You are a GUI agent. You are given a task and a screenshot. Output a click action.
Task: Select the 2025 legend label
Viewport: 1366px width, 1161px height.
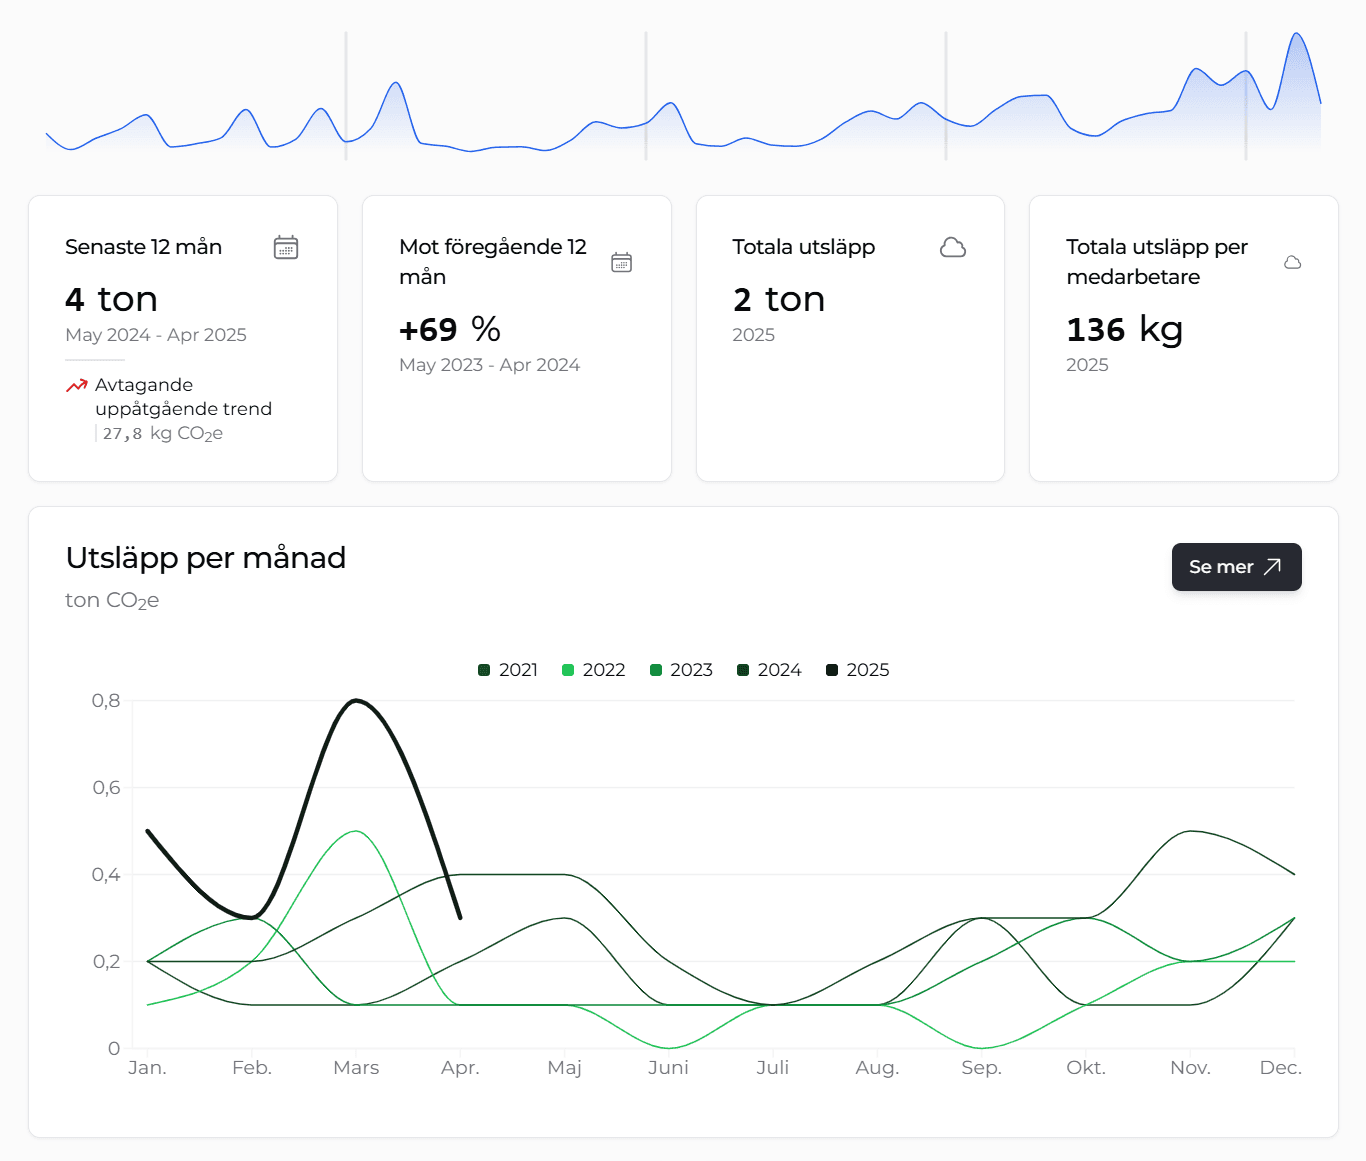(867, 670)
